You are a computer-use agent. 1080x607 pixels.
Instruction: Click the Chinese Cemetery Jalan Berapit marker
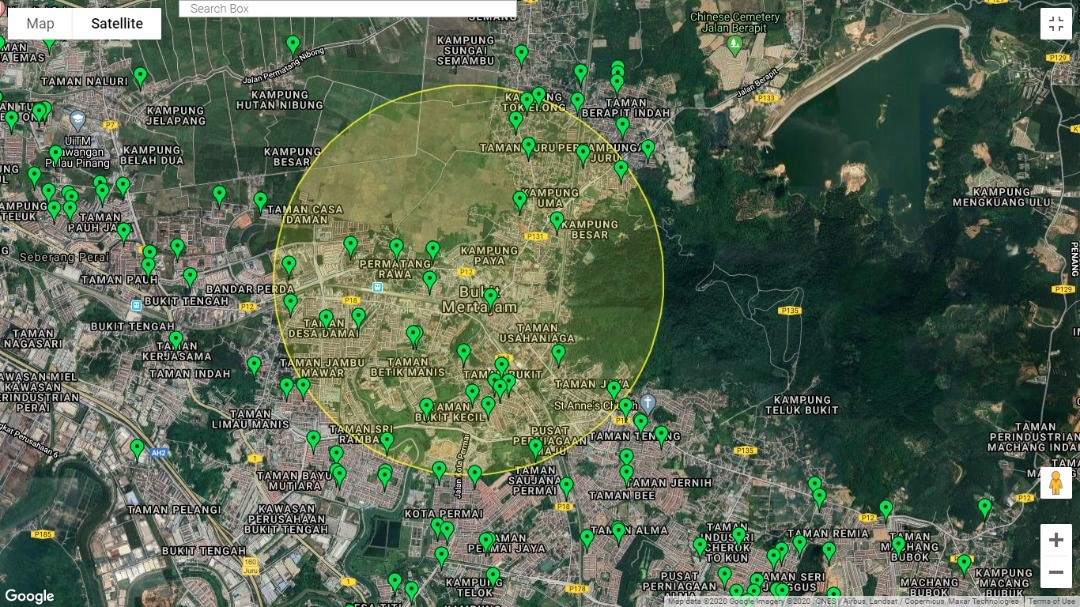click(x=735, y=44)
